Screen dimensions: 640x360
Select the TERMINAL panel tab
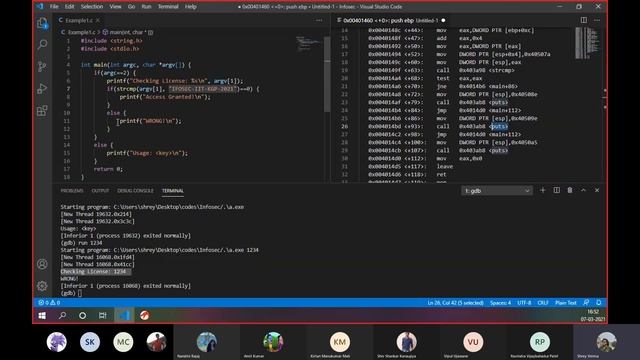click(173, 191)
